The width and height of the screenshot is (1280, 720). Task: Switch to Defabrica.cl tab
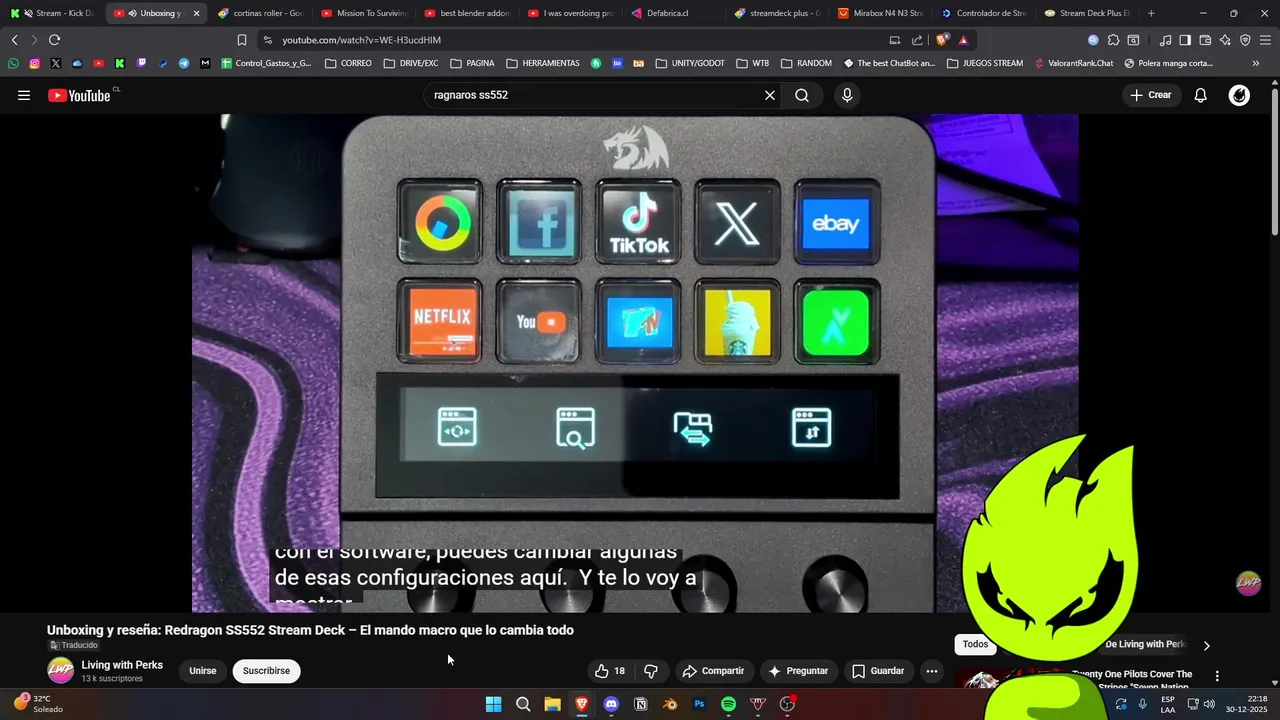click(x=672, y=13)
